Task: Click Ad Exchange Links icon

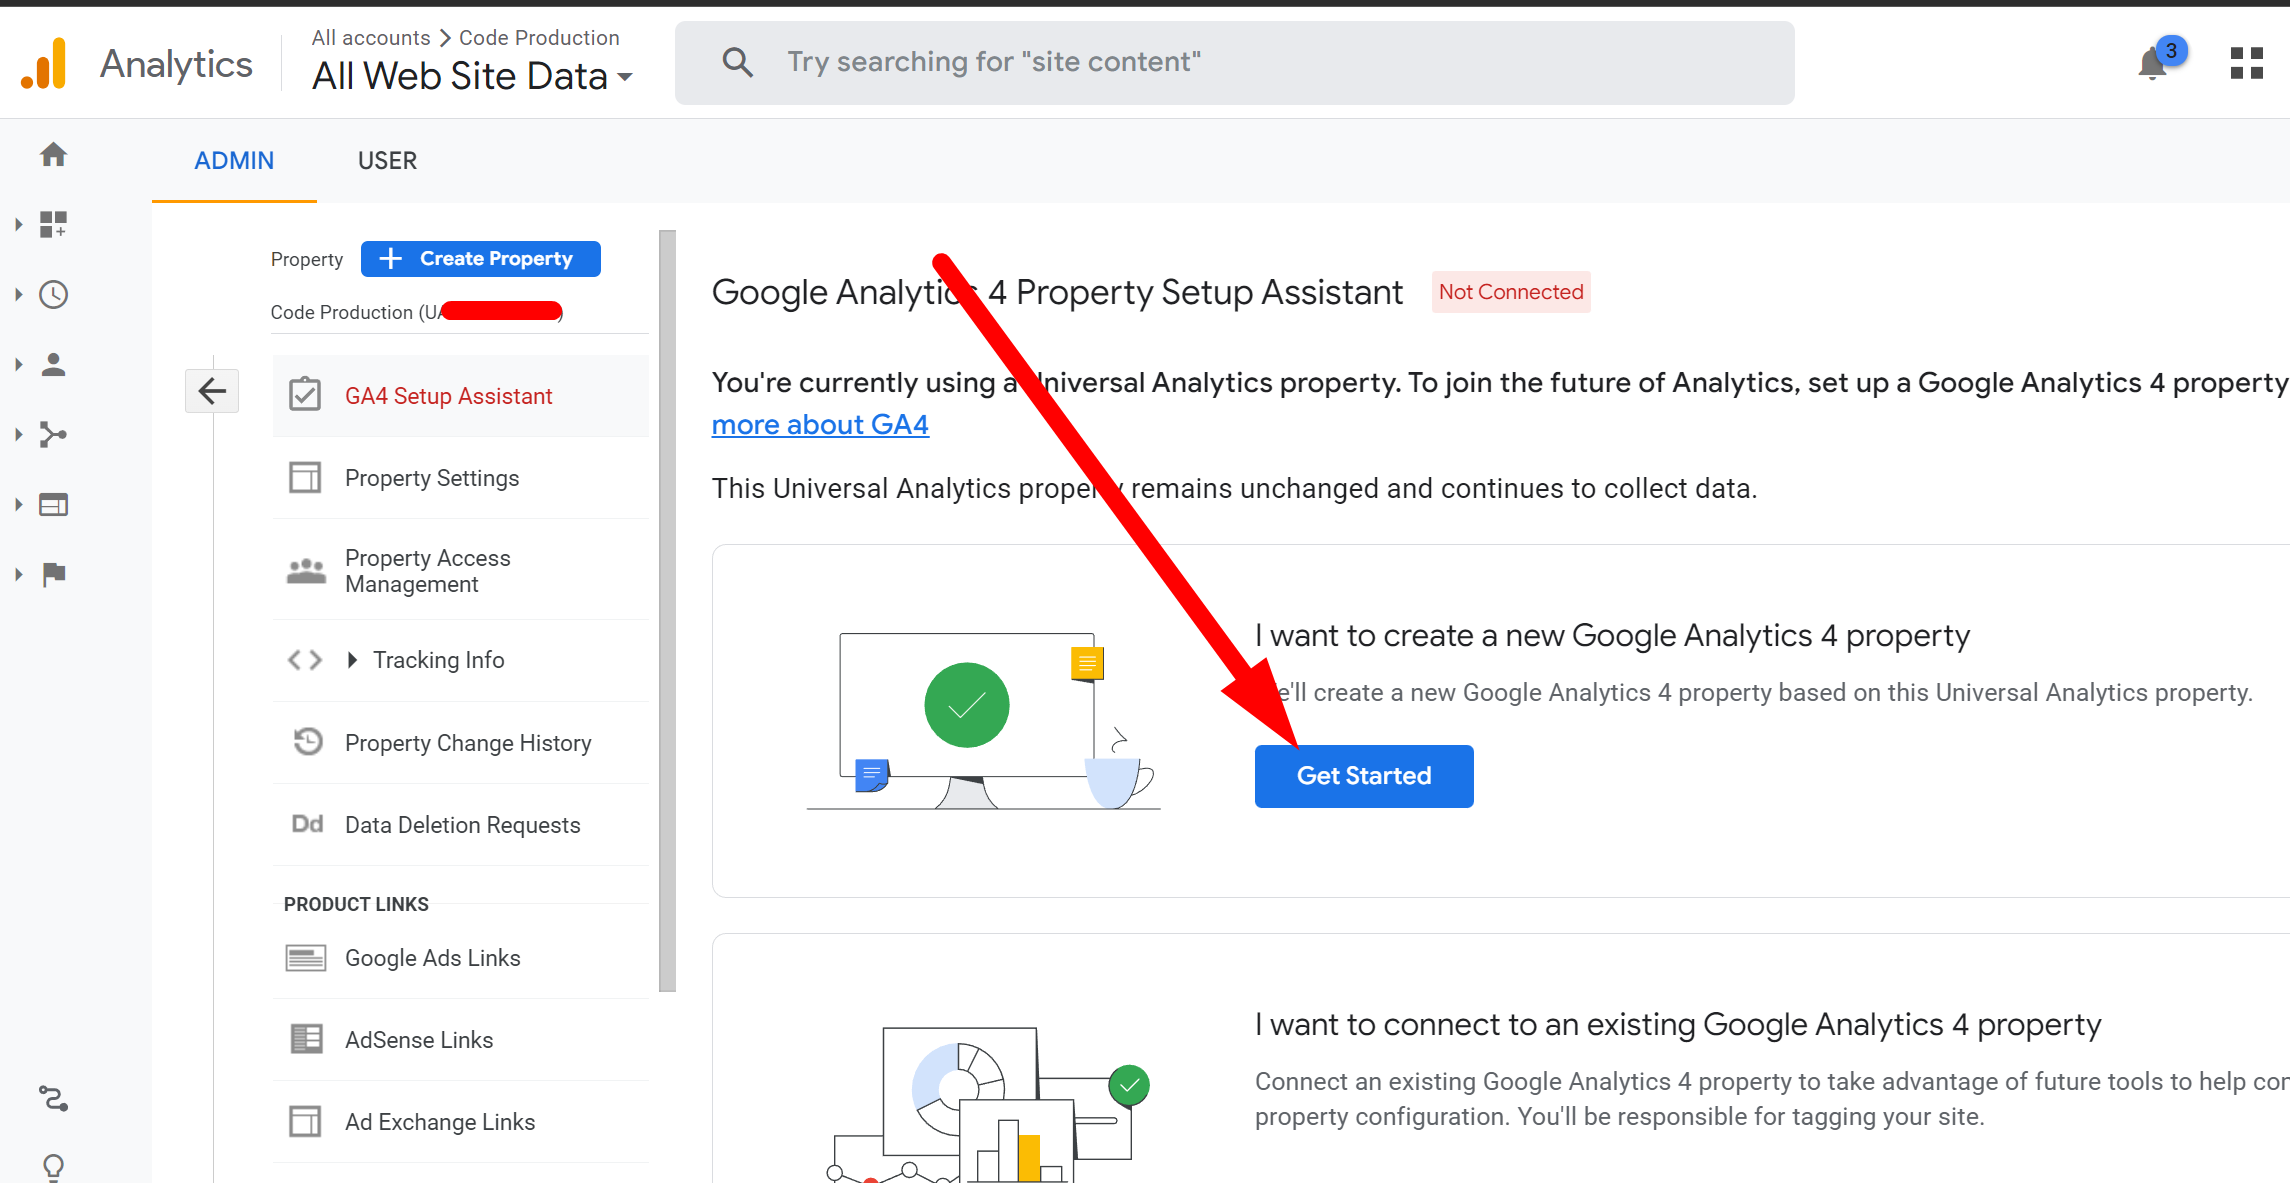Action: pos(305,1121)
